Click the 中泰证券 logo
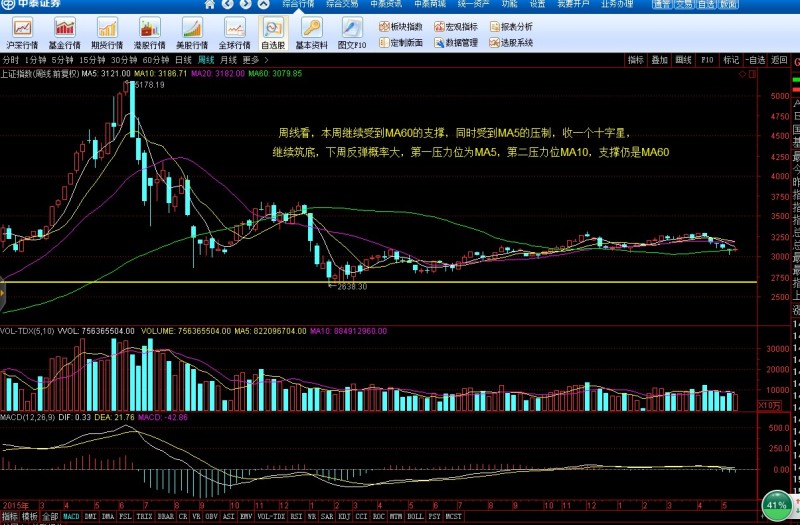Viewport: 800px width, 525px height. 31,4
